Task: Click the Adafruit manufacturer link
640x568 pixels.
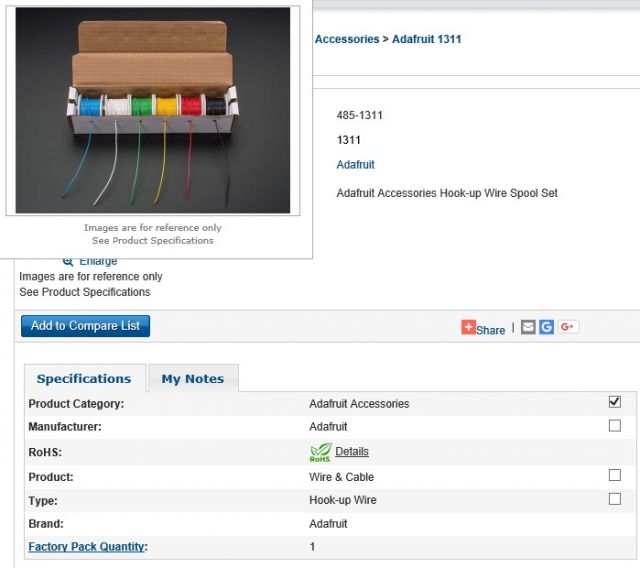Action: tap(356, 165)
